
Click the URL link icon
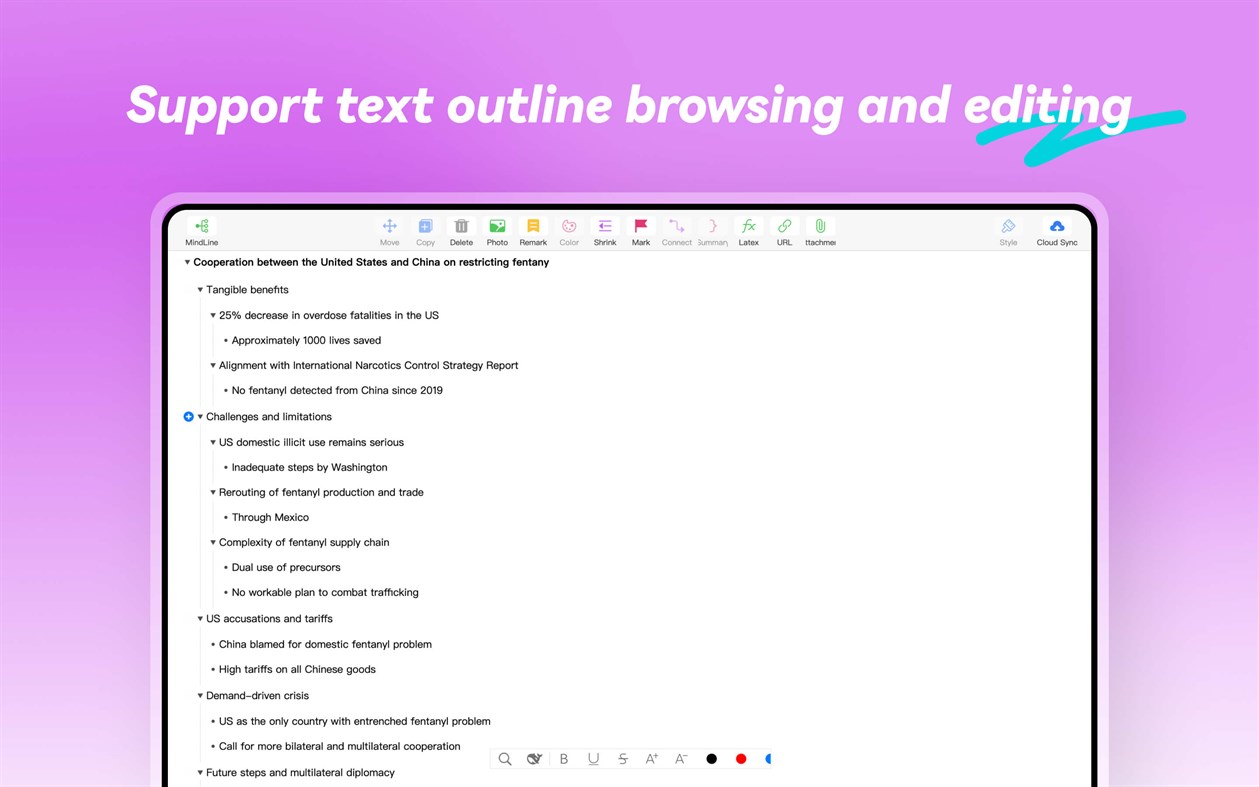pos(784,228)
